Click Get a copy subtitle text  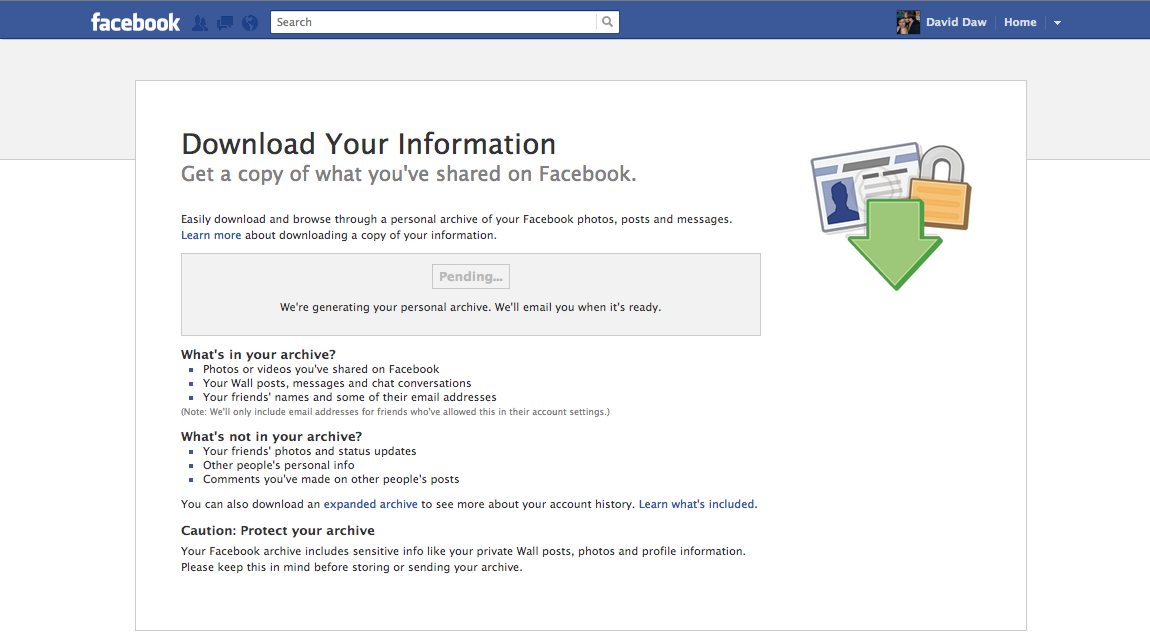pyautogui.click(x=409, y=174)
